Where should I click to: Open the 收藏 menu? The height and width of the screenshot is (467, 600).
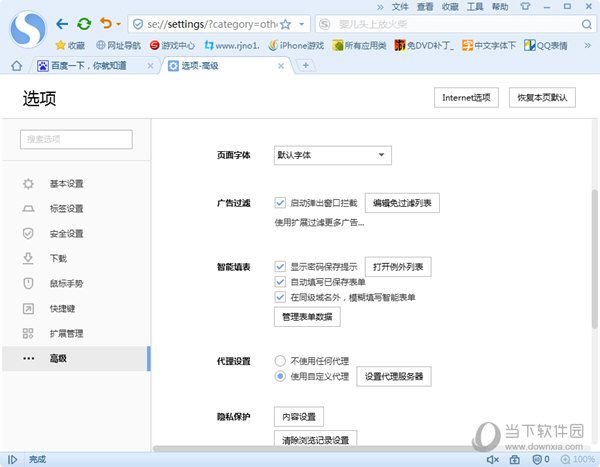(450, 7)
